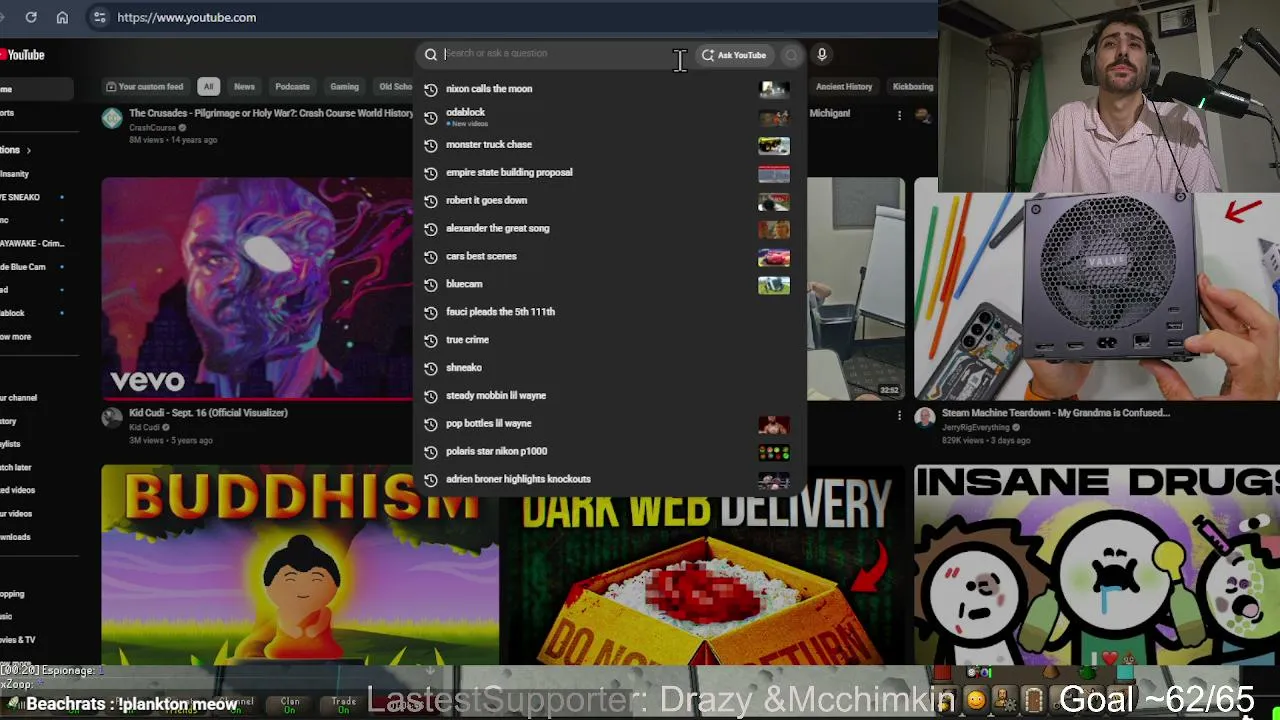Select the 'All' filter chip
Screen dimensions: 1280x720
tap(208, 87)
